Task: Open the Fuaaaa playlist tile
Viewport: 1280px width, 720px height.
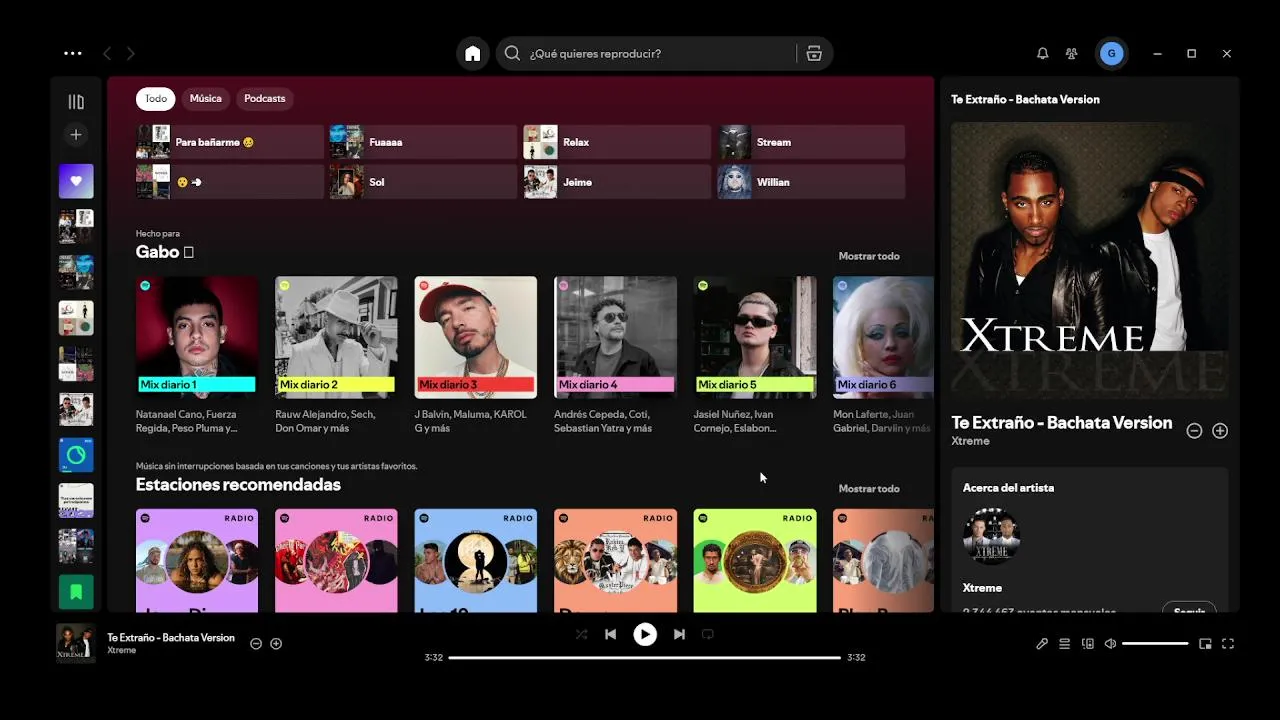Action: [423, 142]
